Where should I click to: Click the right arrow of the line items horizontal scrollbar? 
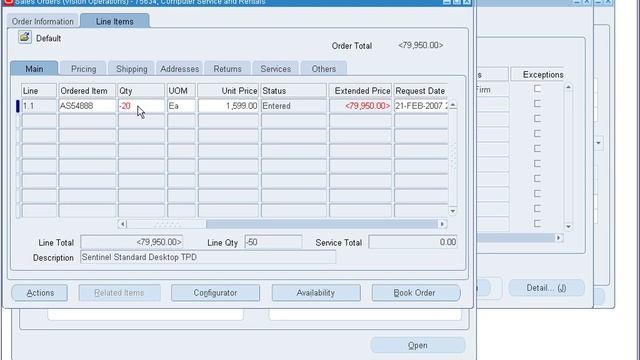point(442,224)
